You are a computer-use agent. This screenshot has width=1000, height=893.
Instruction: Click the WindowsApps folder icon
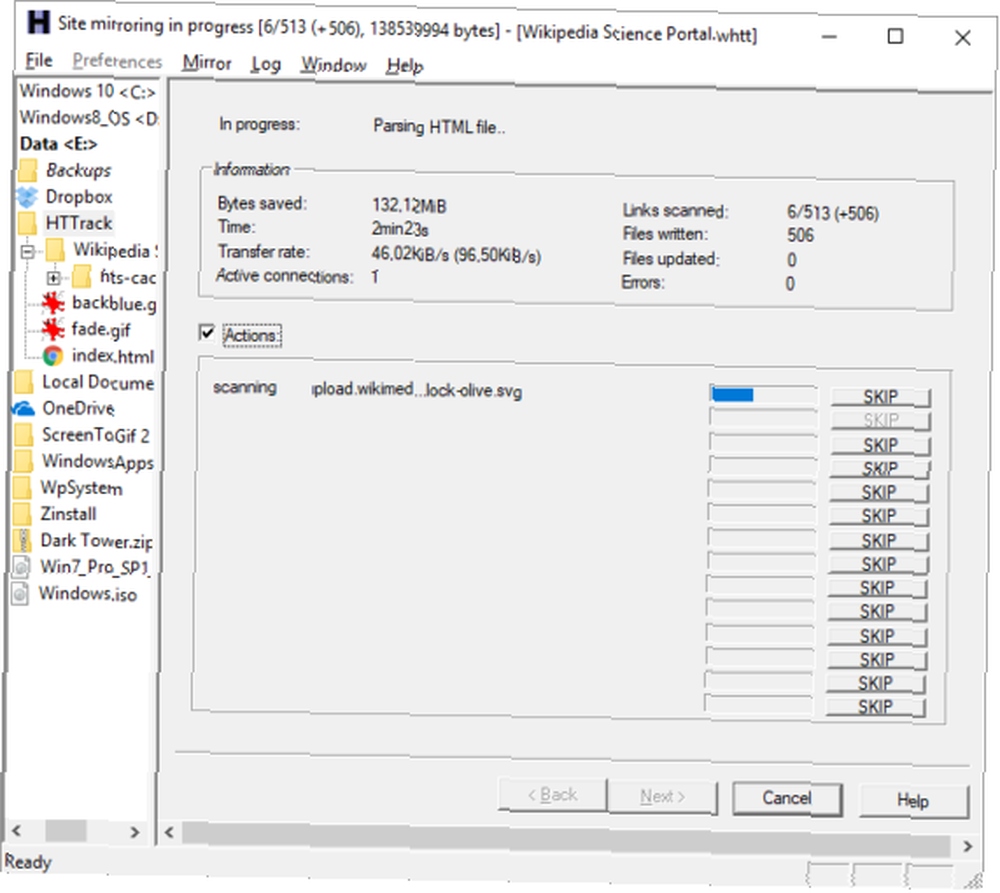pyautogui.click(x=24, y=461)
